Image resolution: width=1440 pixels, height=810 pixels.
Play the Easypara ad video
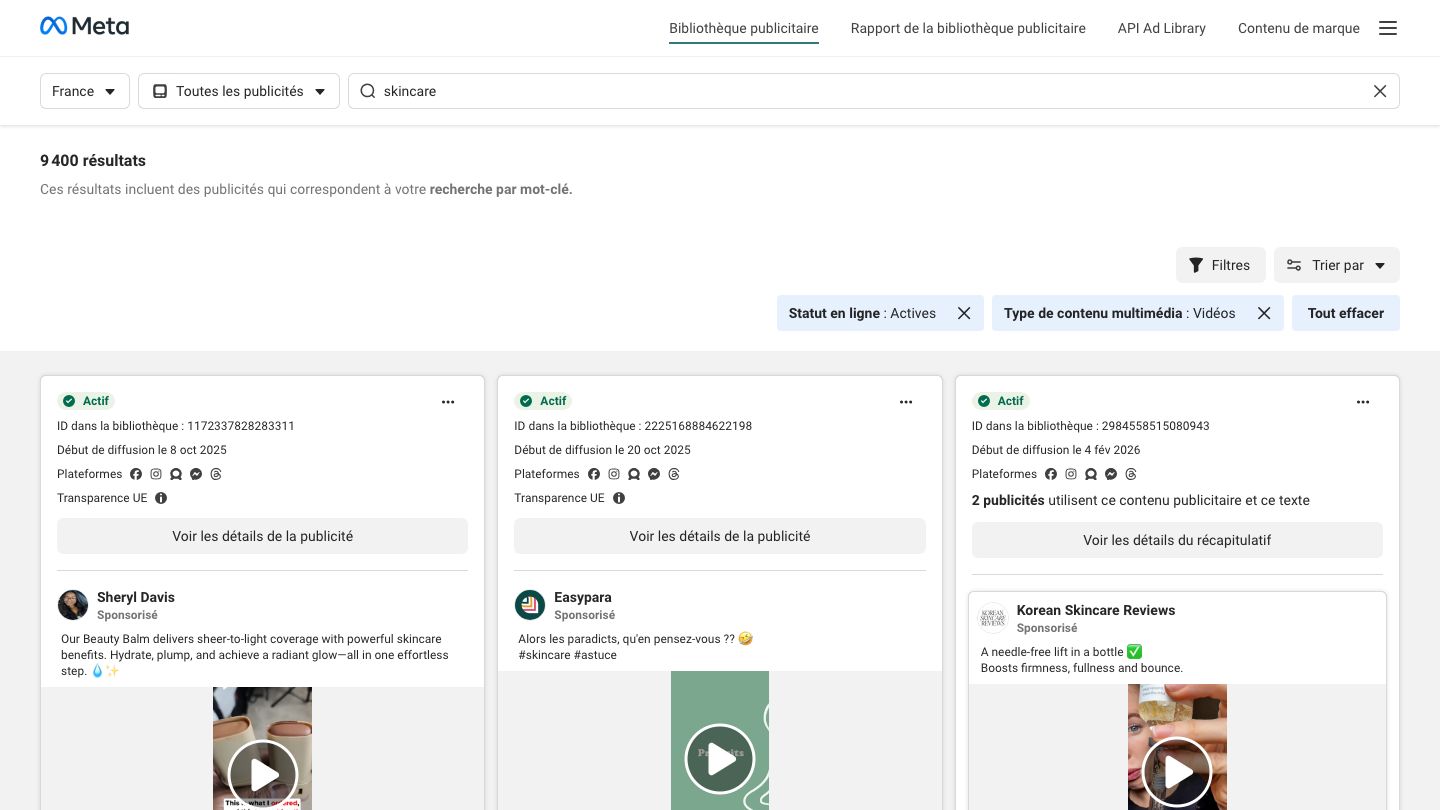click(x=720, y=759)
